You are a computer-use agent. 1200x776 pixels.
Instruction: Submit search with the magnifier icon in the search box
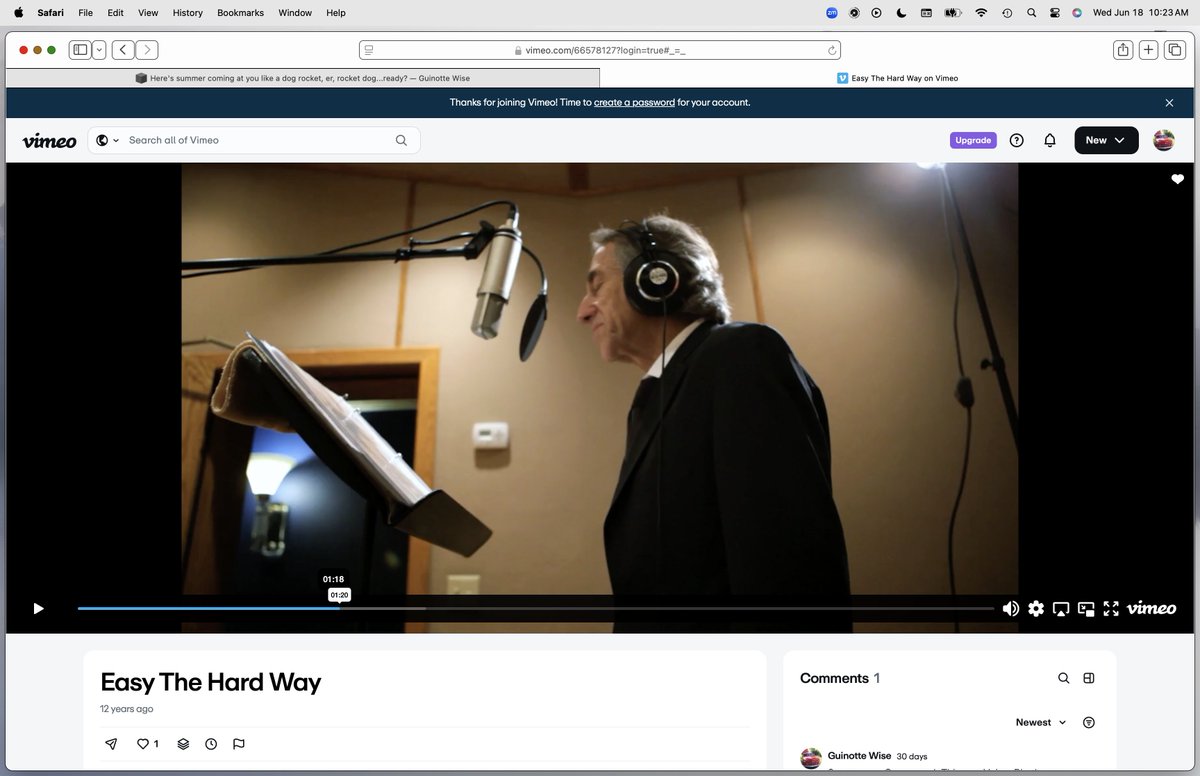401,140
